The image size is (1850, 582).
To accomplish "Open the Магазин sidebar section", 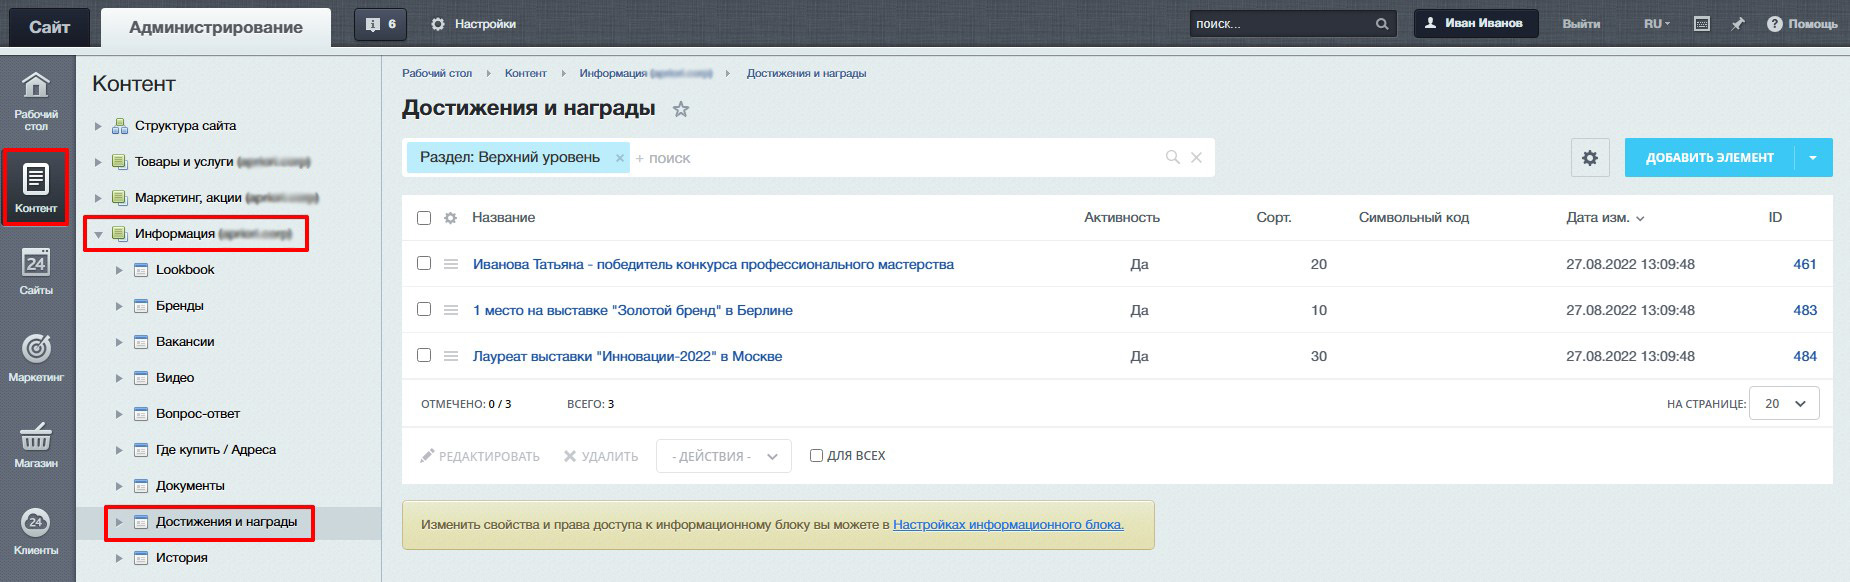I will pyautogui.click(x=36, y=445).
